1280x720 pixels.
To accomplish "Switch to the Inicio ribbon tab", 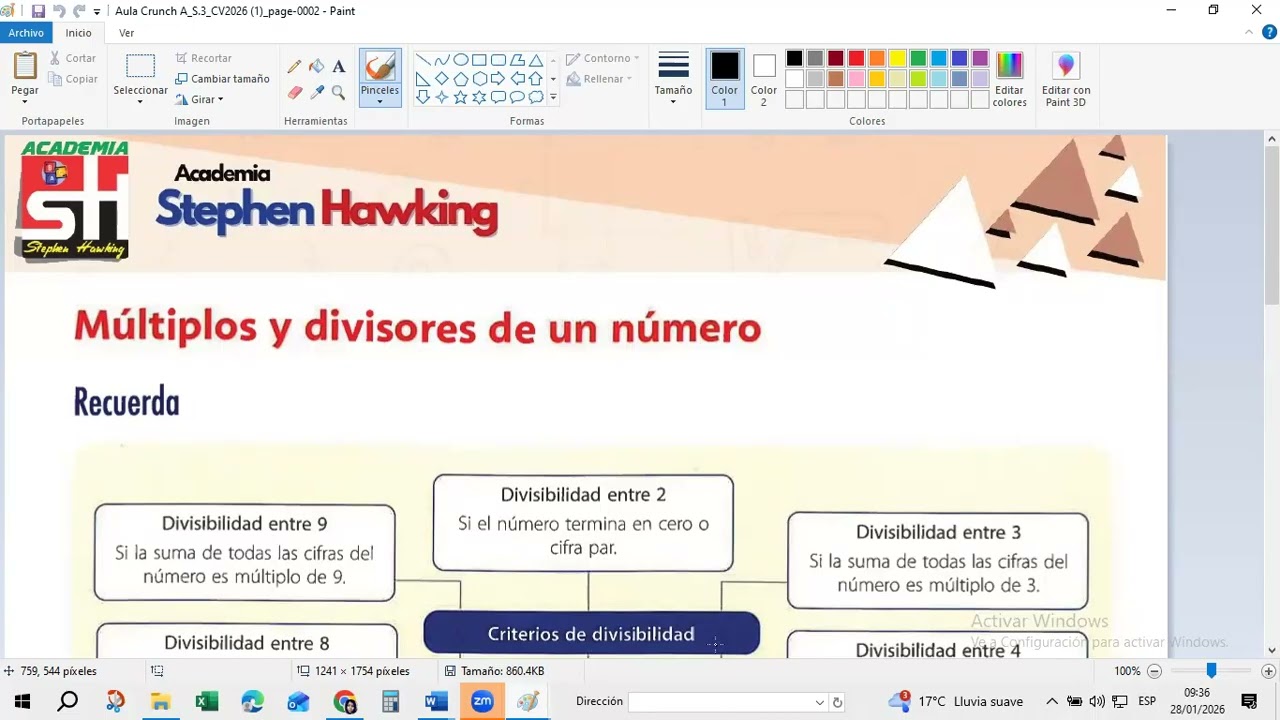I will [79, 33].
